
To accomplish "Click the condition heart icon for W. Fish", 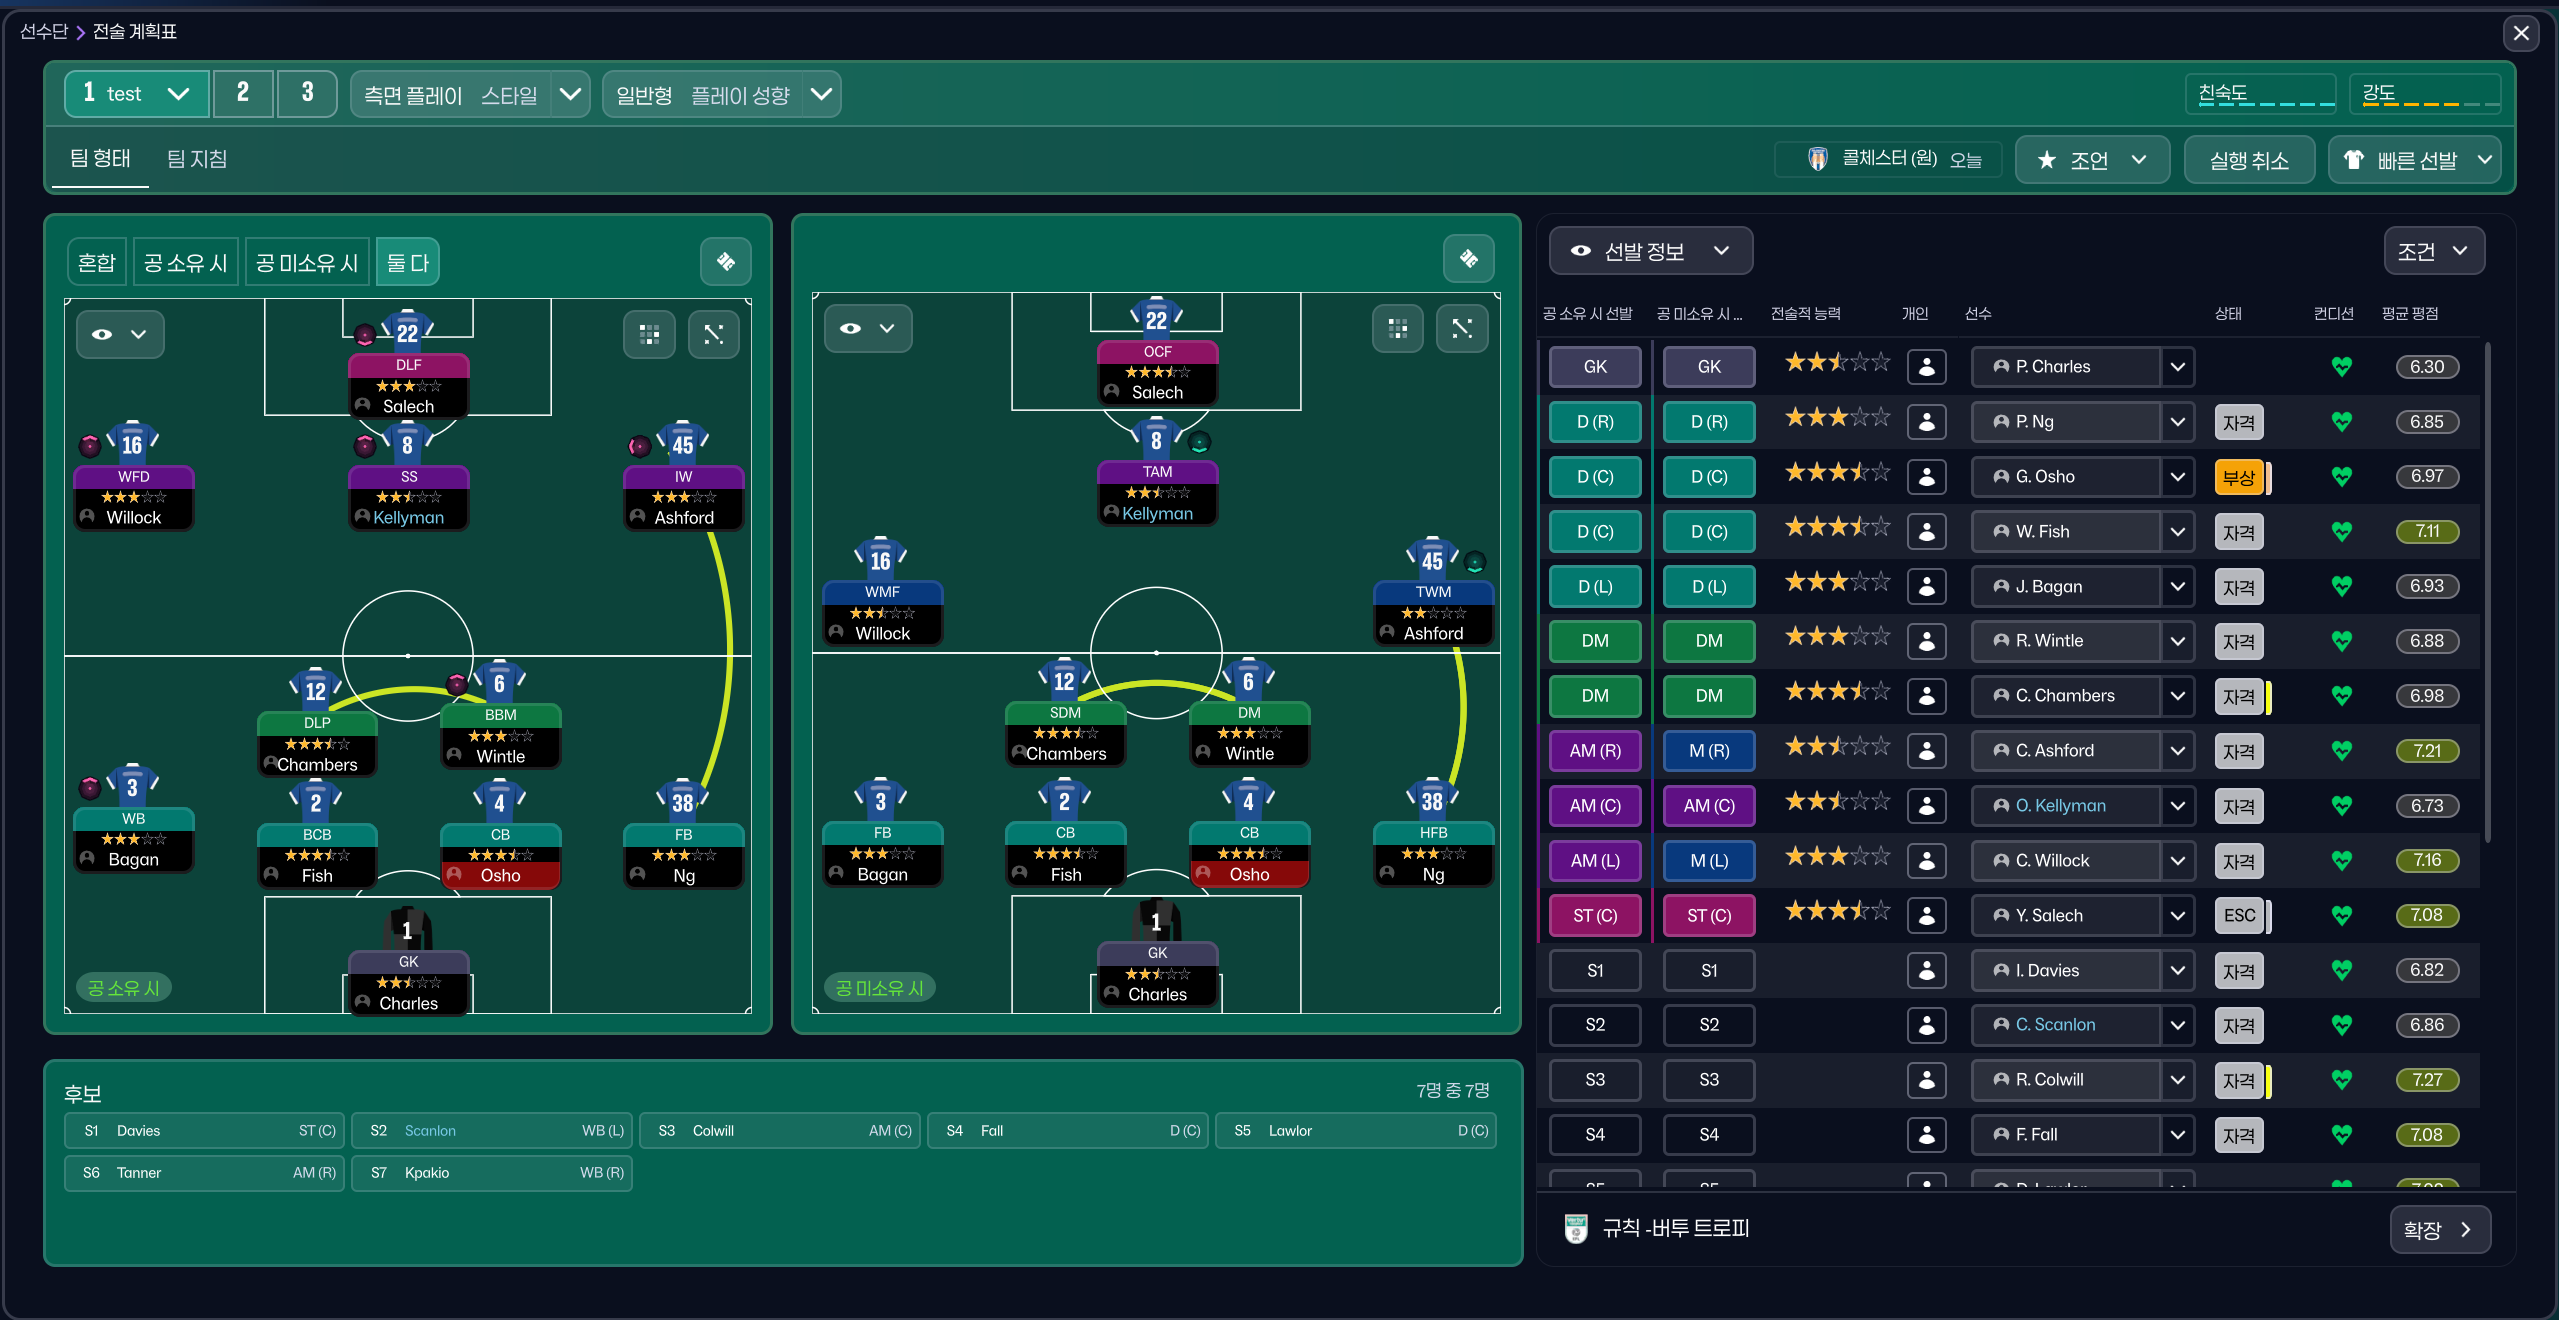I will click(x=2341, y=532).
